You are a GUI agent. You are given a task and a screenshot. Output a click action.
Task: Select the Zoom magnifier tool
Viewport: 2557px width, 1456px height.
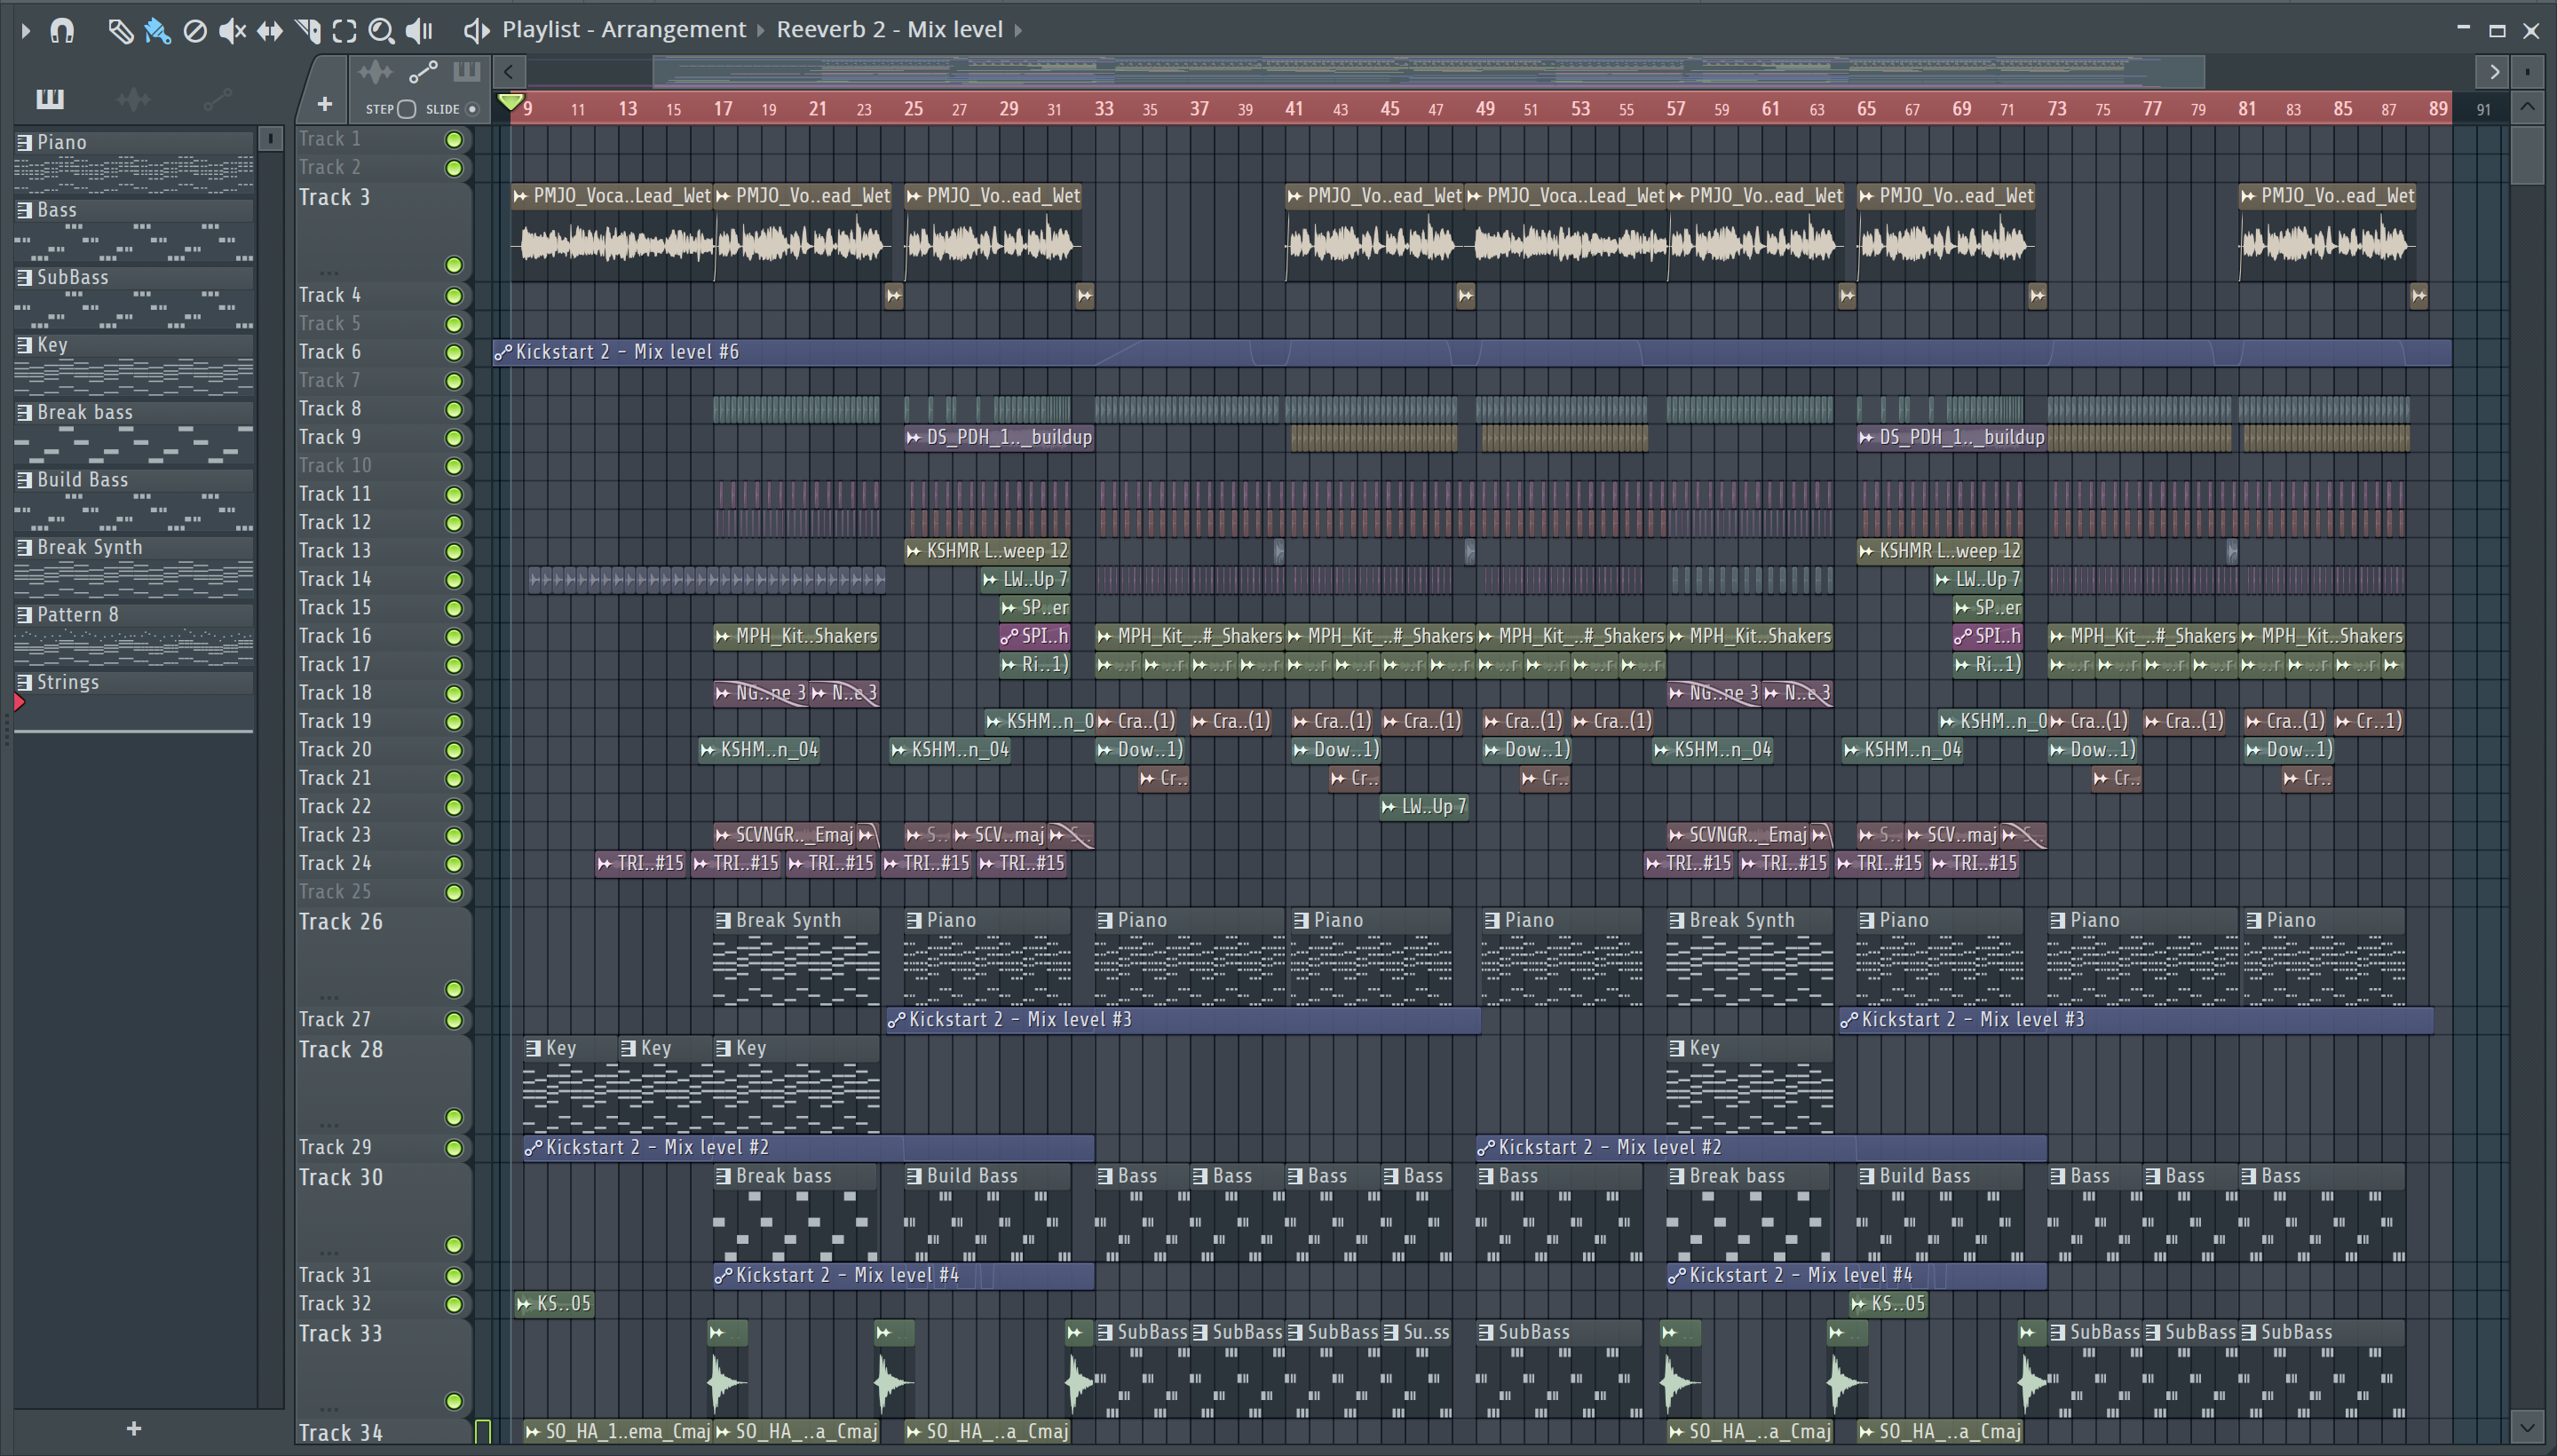coord(381,31)
